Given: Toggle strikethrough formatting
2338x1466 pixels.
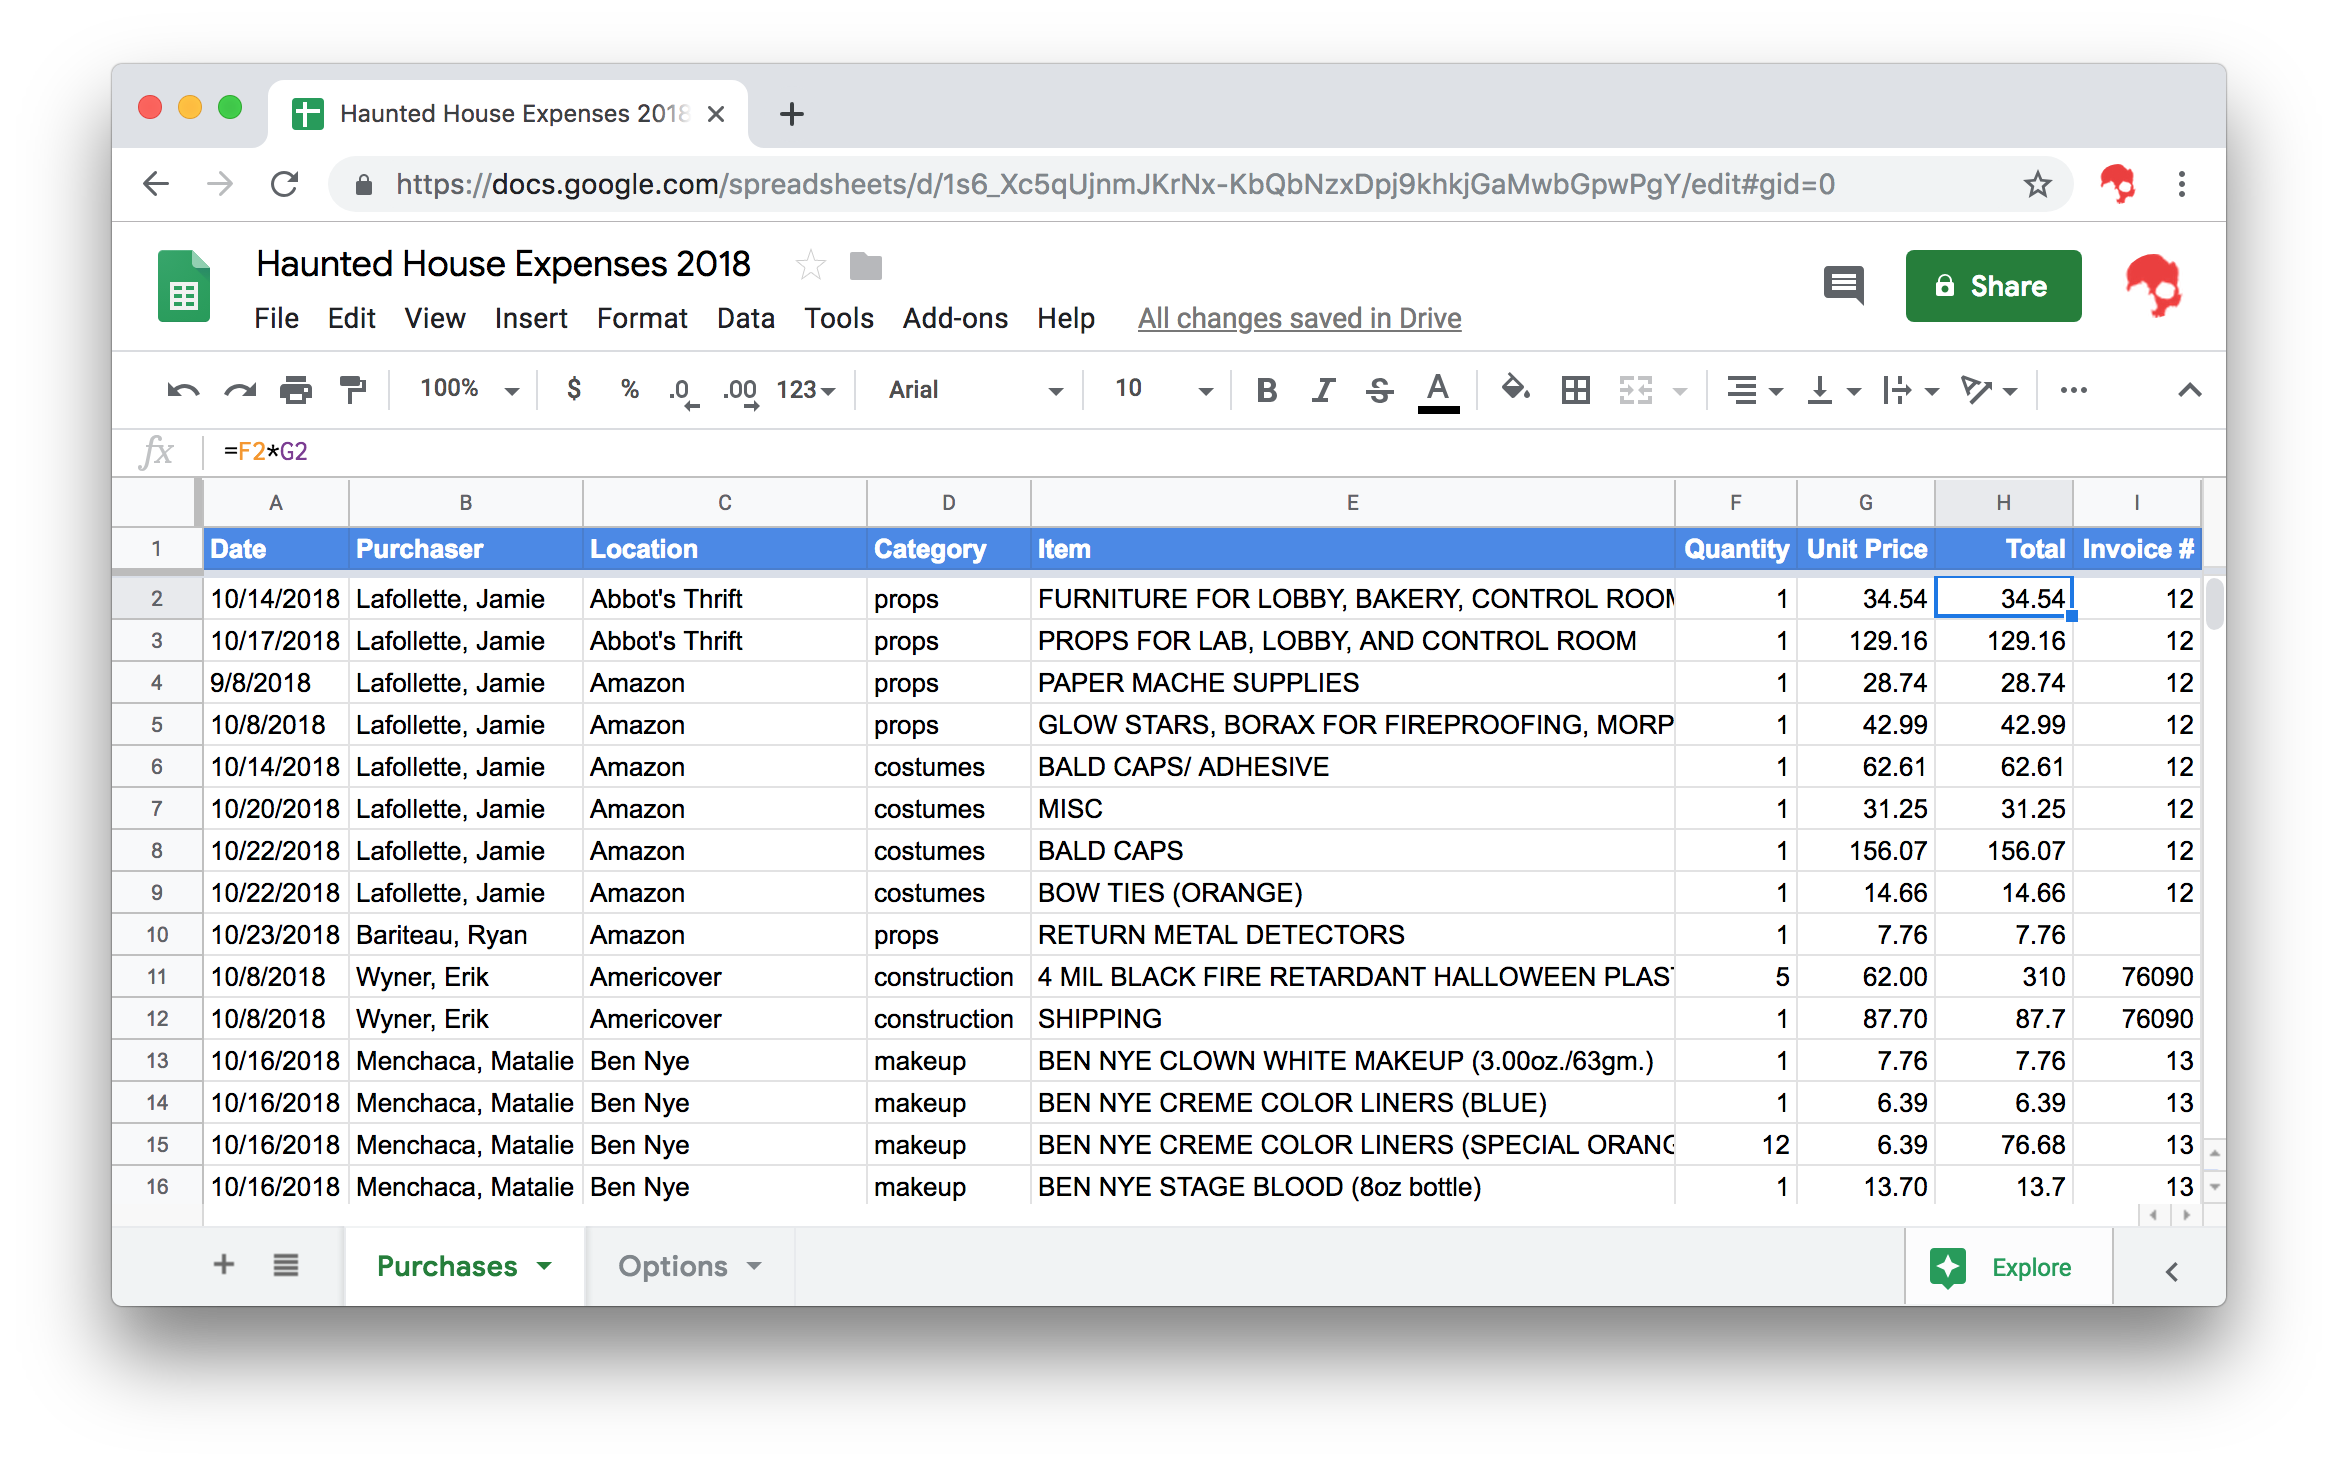Looking at the screenshot, I should coord(1380,390).
